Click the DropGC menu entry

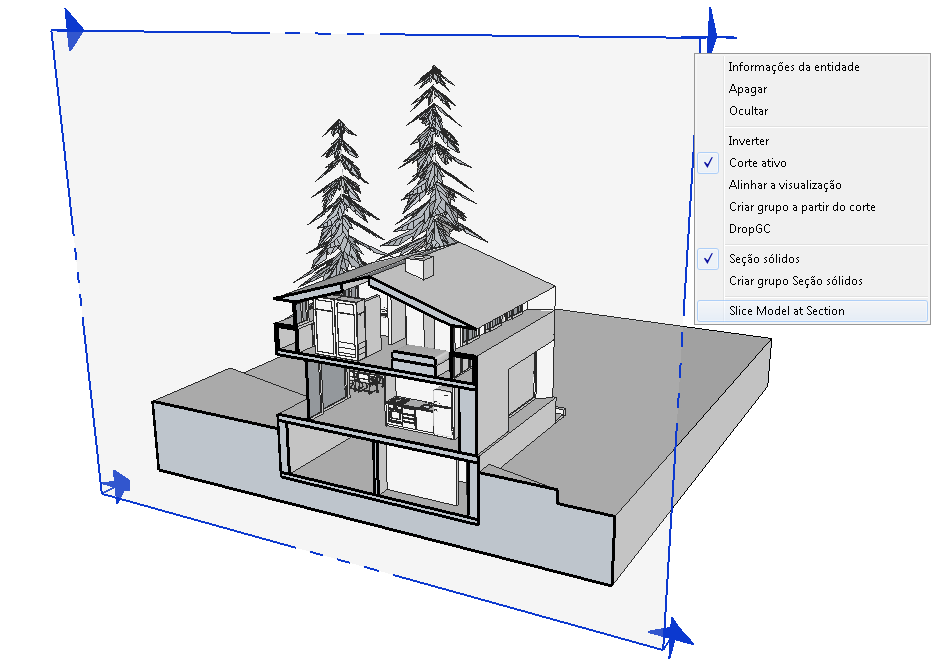pos(812,229)
